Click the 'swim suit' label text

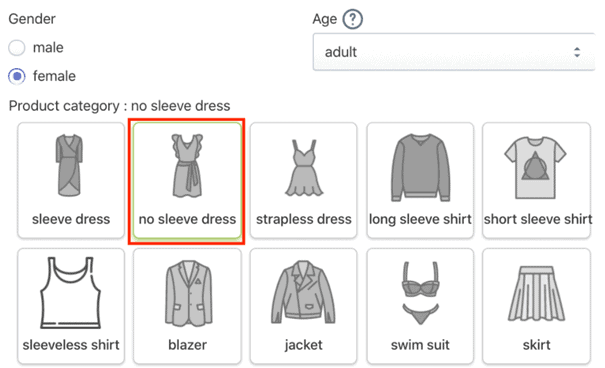point(420,345)
